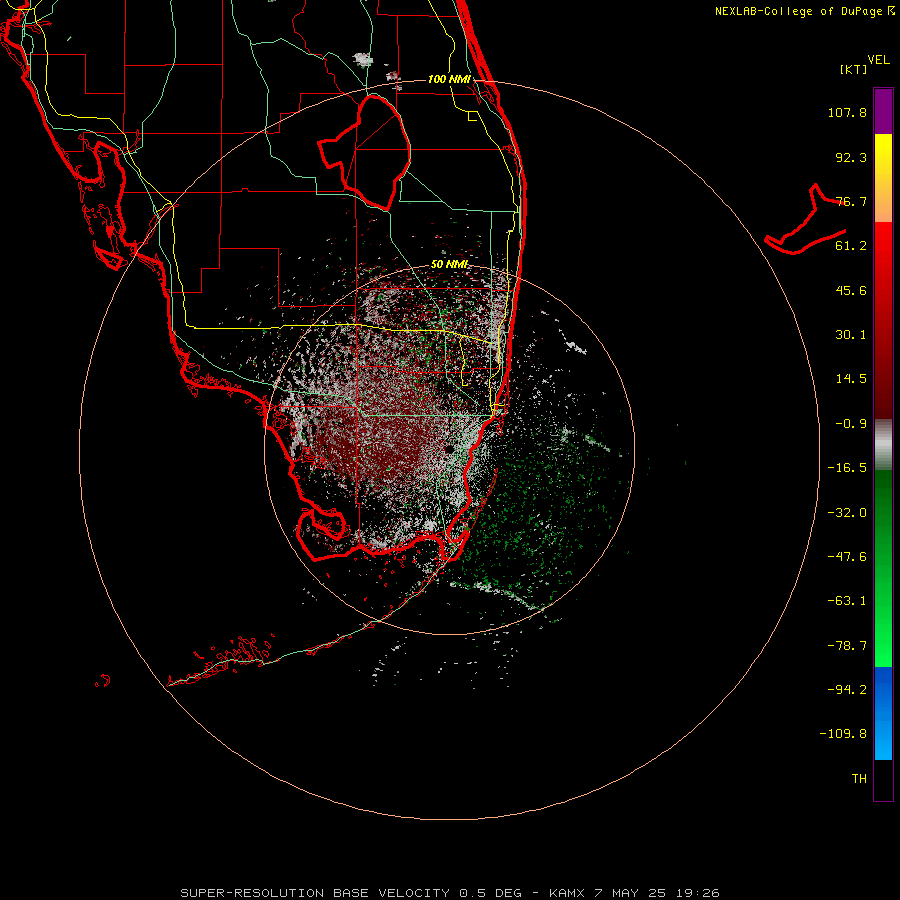Click the 50 NMI range ring label
Image resolution: width=900 pixels, height=900 pixels.
[x=449, y=264]
